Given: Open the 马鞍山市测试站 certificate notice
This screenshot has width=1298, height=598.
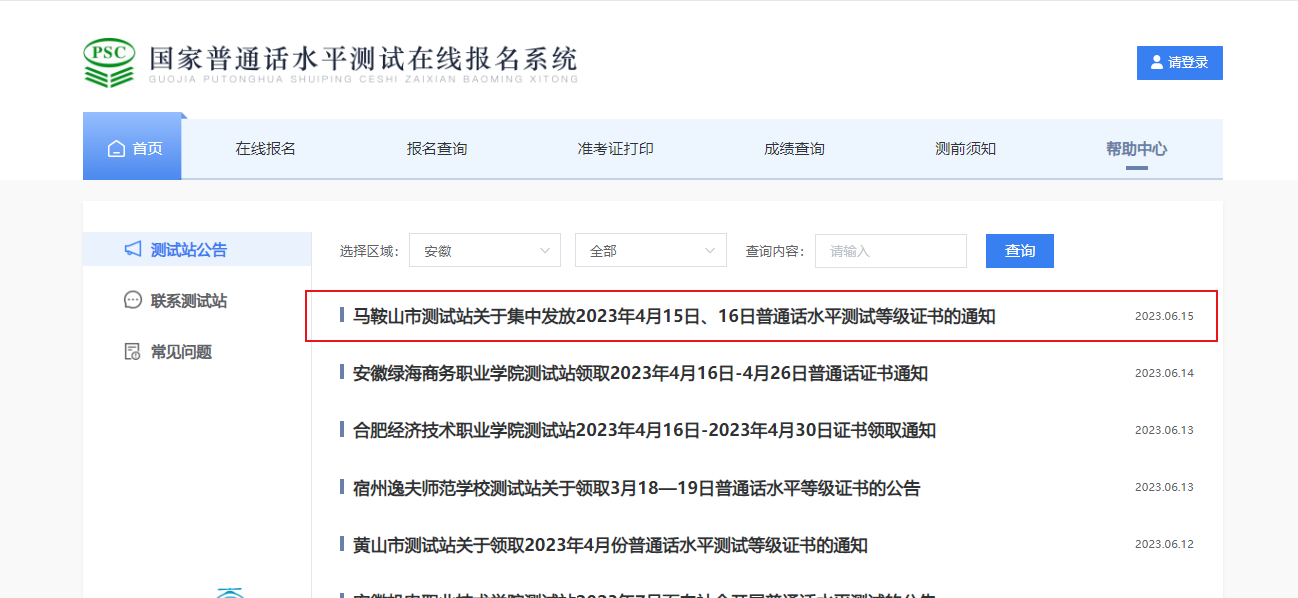Looking at the screenshot, I should coord(674,317).
